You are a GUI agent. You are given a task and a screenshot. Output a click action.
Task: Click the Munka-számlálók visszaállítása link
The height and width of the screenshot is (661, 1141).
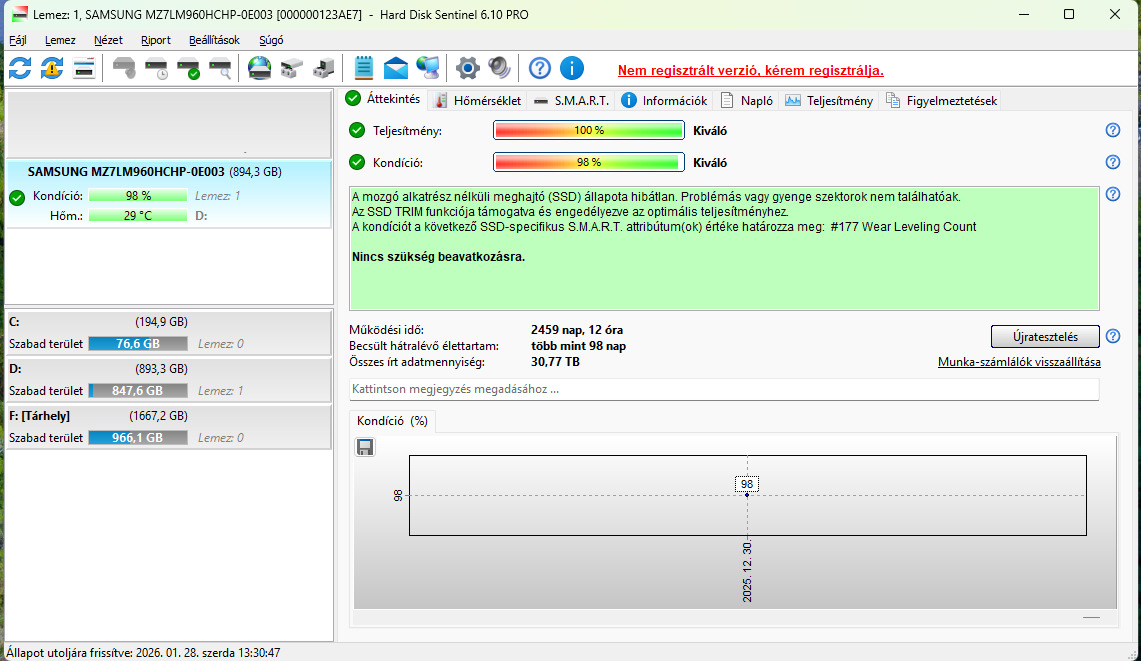pos(1019,362)
